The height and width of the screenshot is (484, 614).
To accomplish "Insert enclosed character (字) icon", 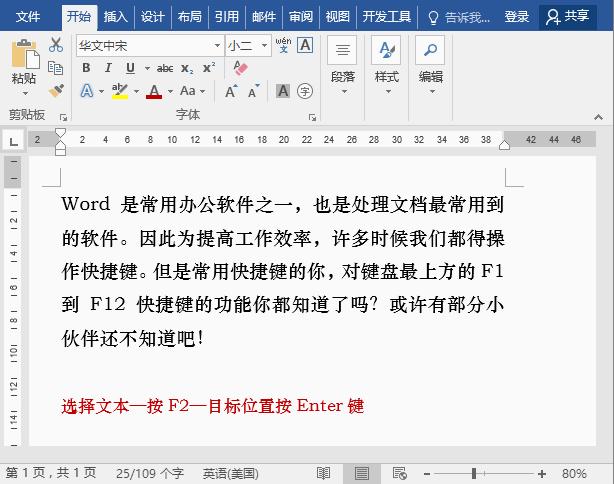I will [305, 91].
